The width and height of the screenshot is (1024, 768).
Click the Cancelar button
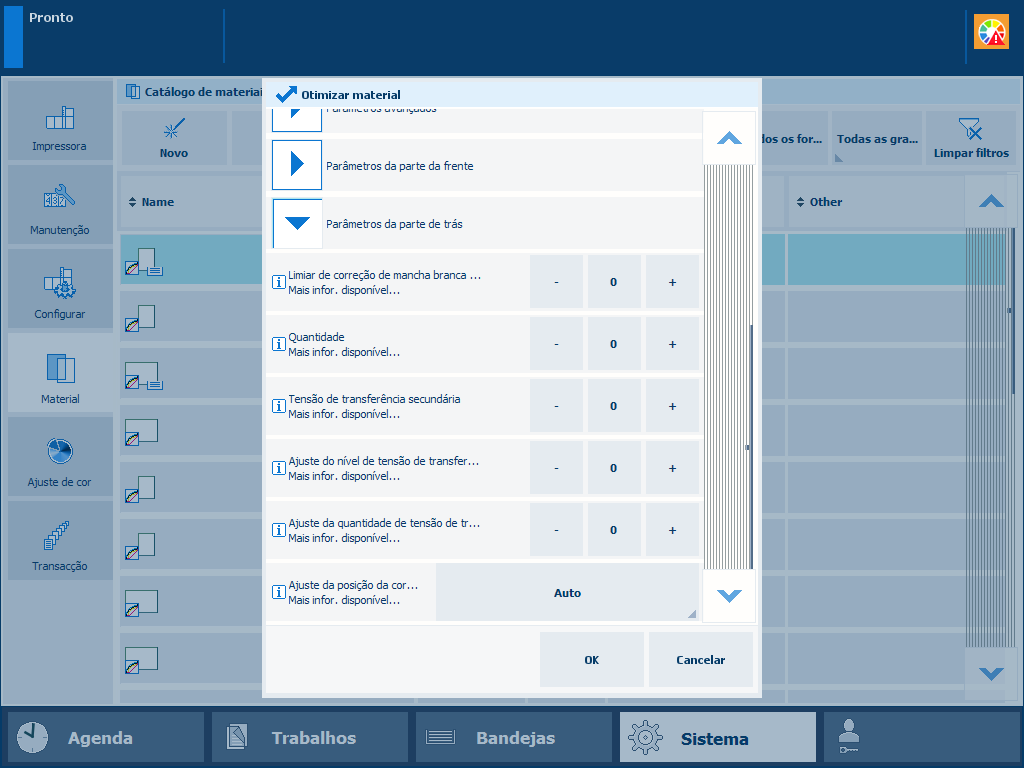pyautogui.click(x=701, y=660)
